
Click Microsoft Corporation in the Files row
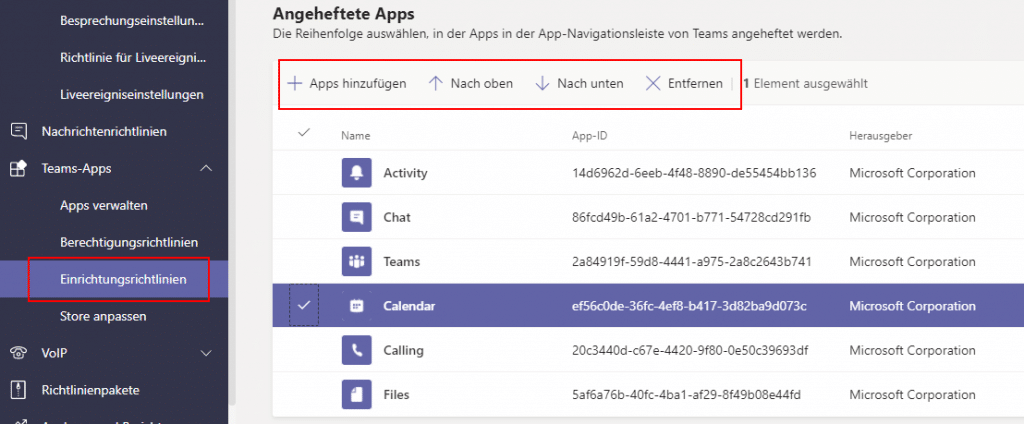pyautogui.click(x=912, y=395)
